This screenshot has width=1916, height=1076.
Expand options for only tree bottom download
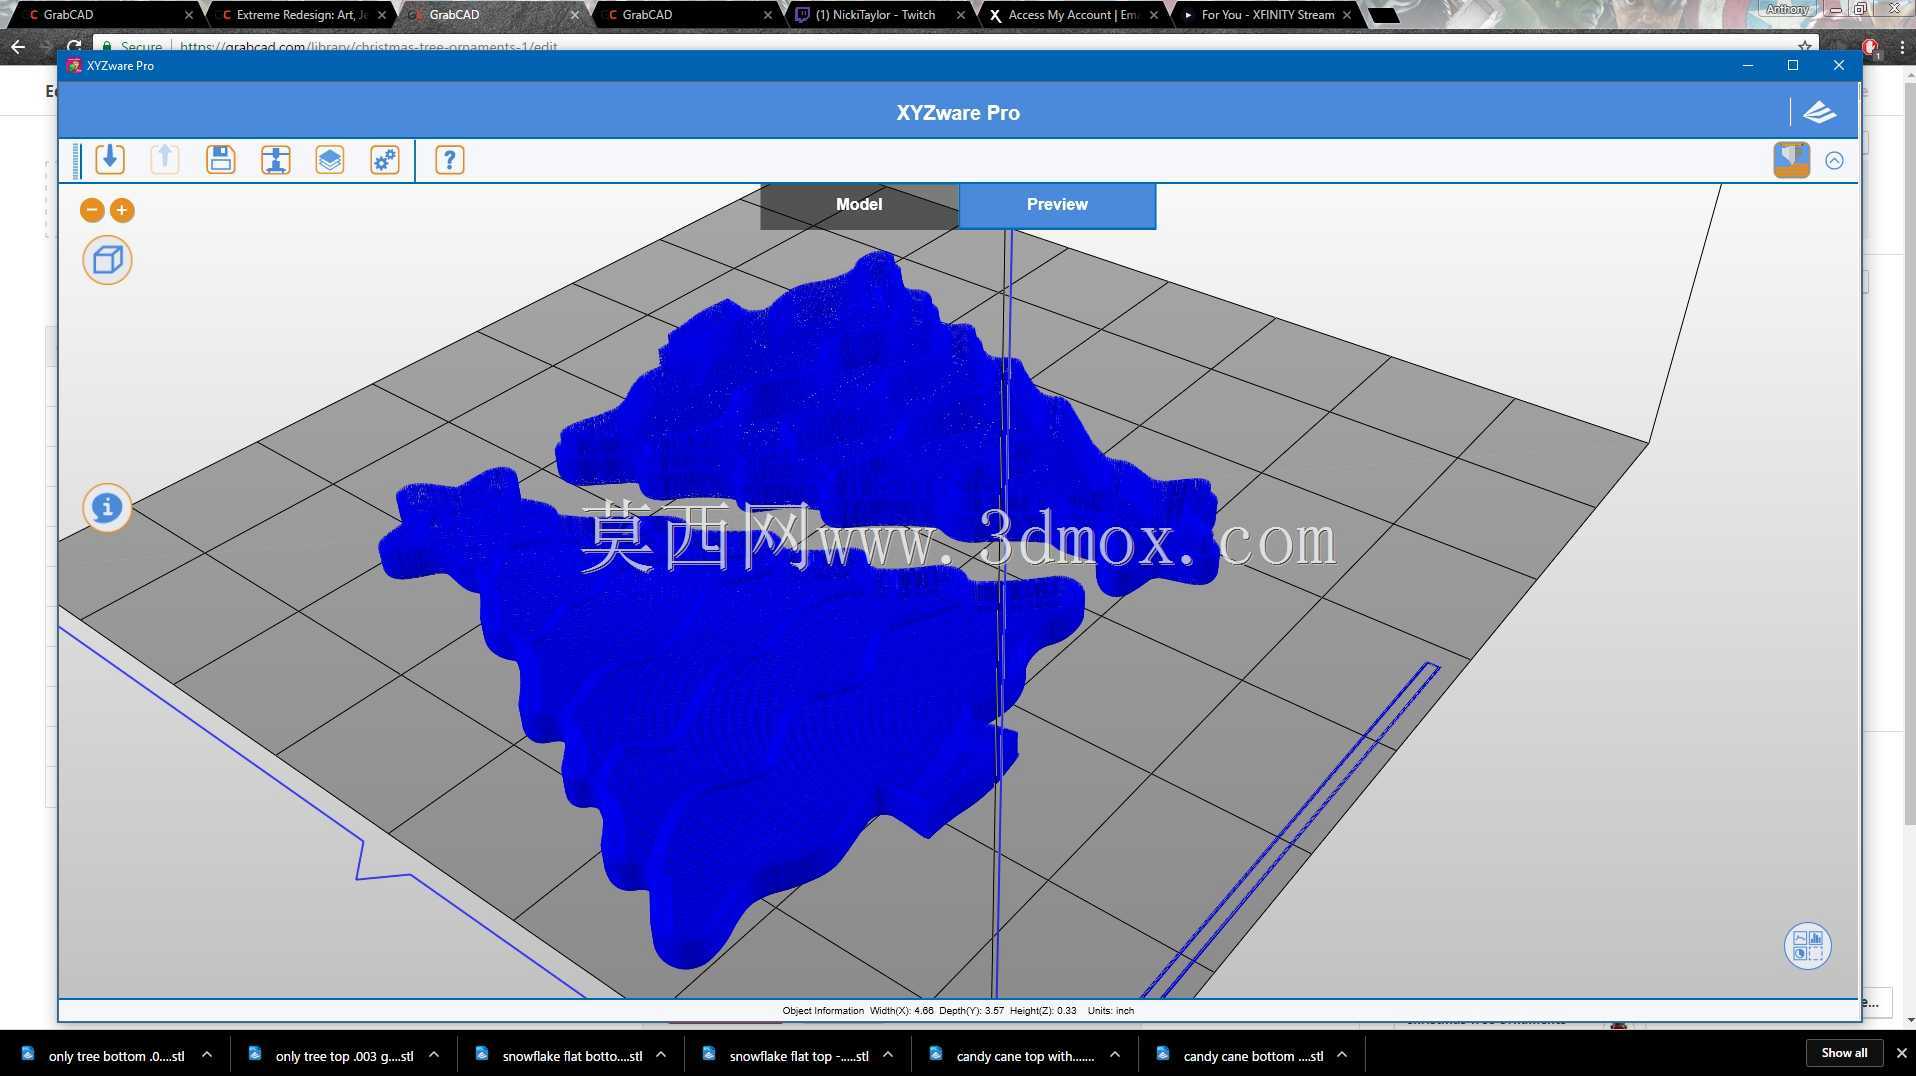click(207, 1055)
